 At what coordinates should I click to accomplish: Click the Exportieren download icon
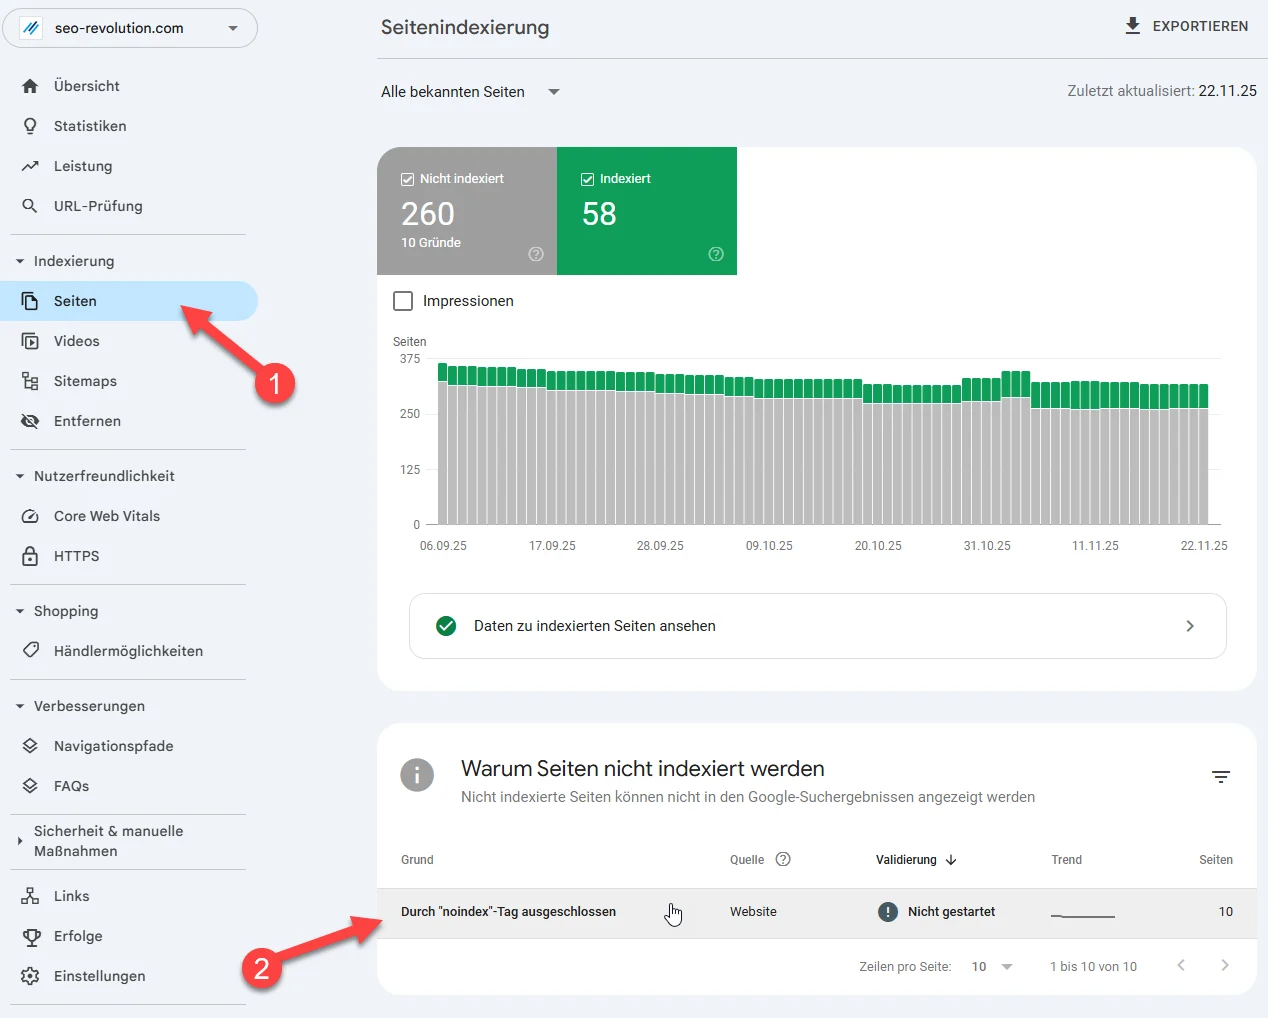point(1132,26)
